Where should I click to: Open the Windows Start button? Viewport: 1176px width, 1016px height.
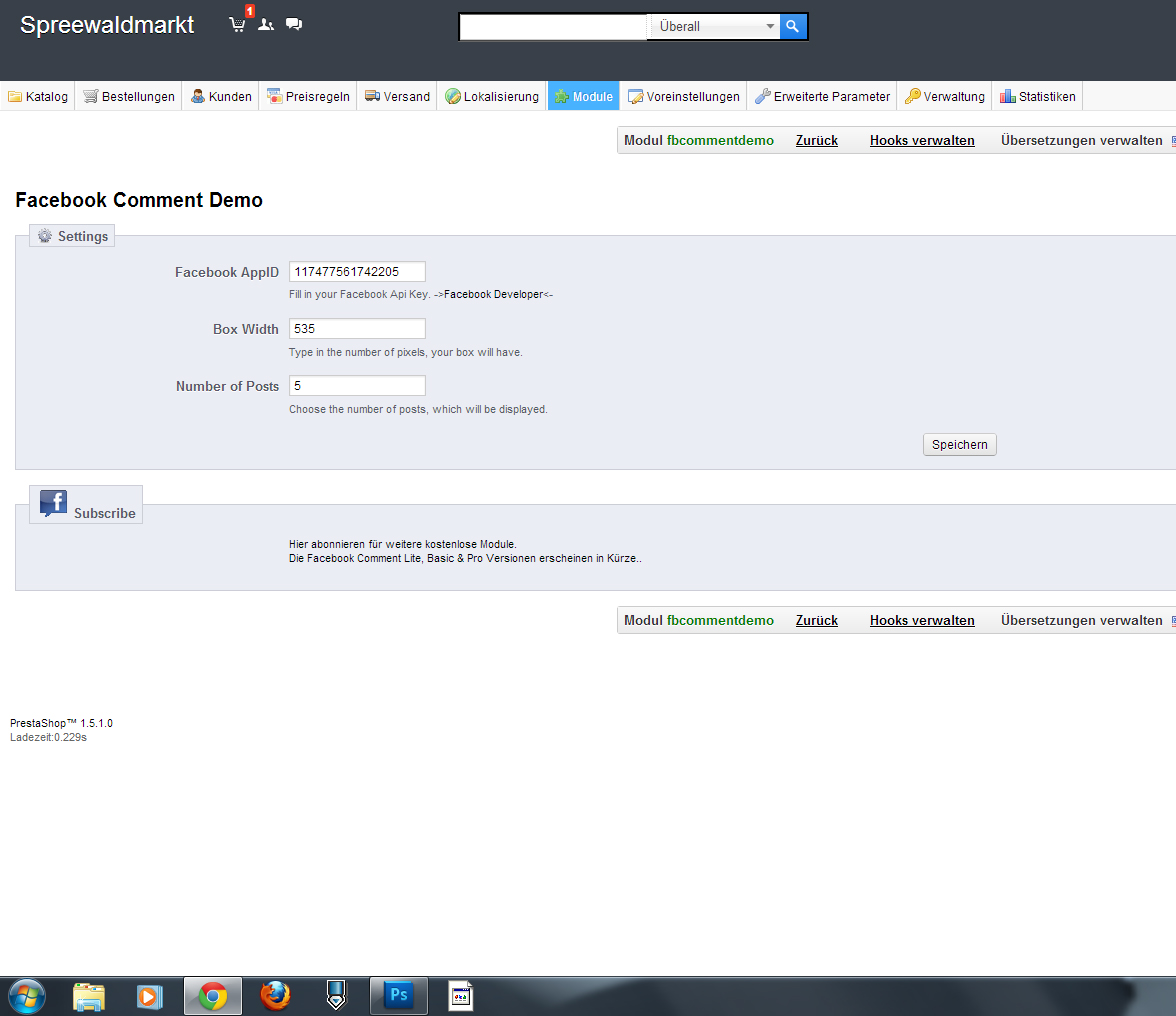point(27,997)
